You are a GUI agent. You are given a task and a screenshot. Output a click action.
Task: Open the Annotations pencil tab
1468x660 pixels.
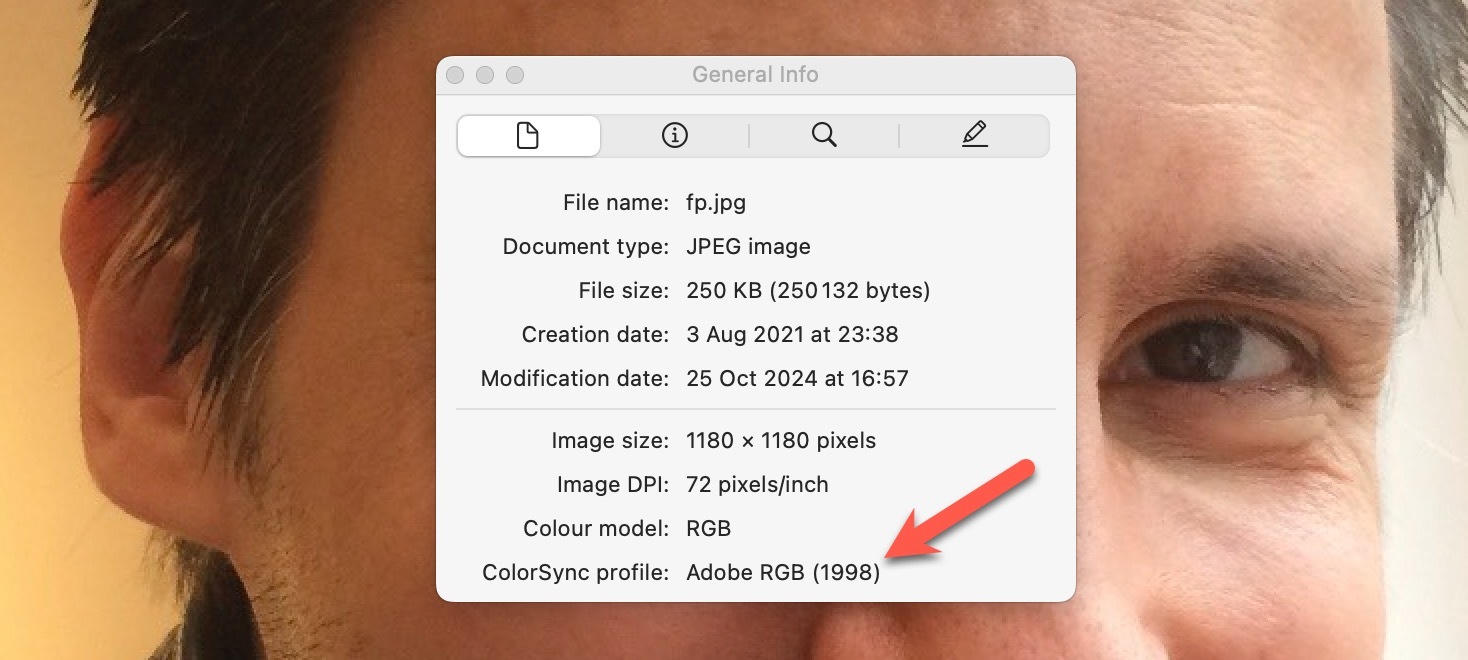point(974,136)
